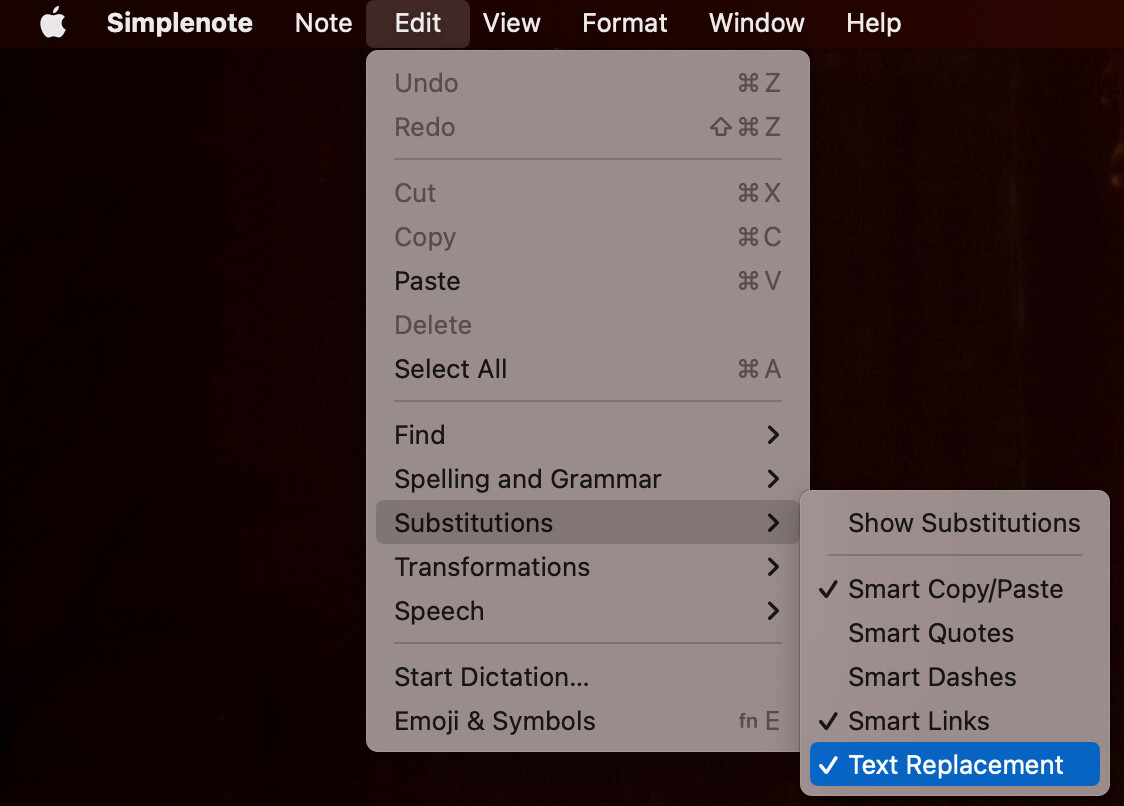Turn off Smart Copy/Paste
Image resolution: width=1124 pixels, height=806 pixels.
[954, 589]
